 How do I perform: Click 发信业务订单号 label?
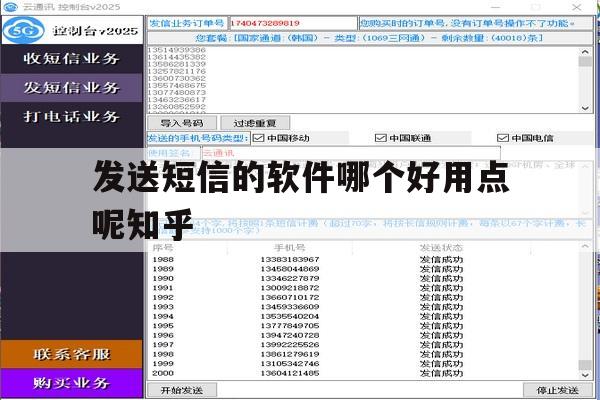[x=187, y=23]
